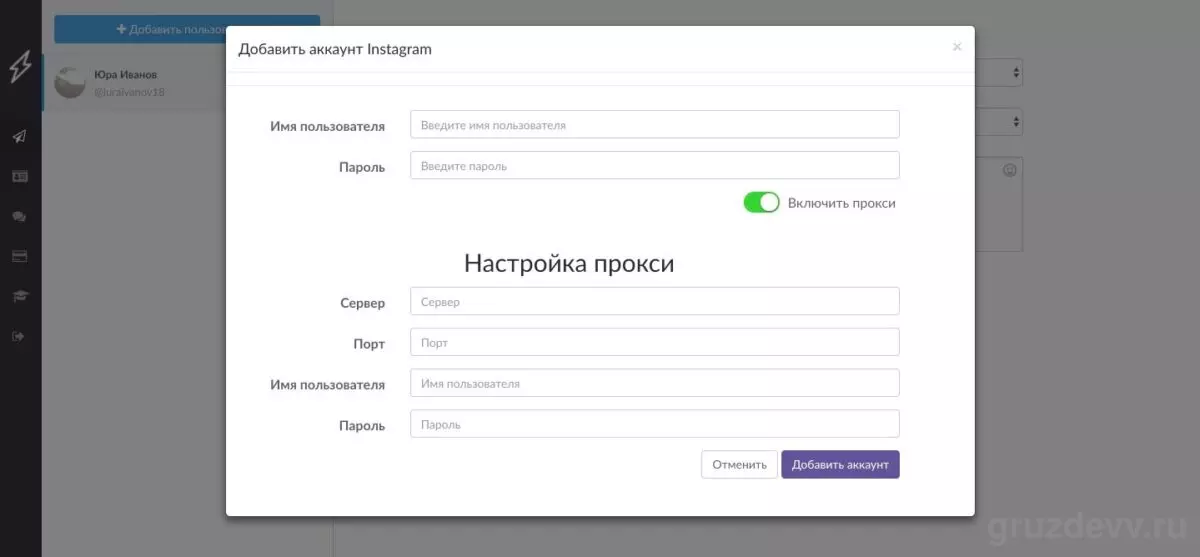
Task: Close the Add Instagram account dialog
Action: click(957, 47)
